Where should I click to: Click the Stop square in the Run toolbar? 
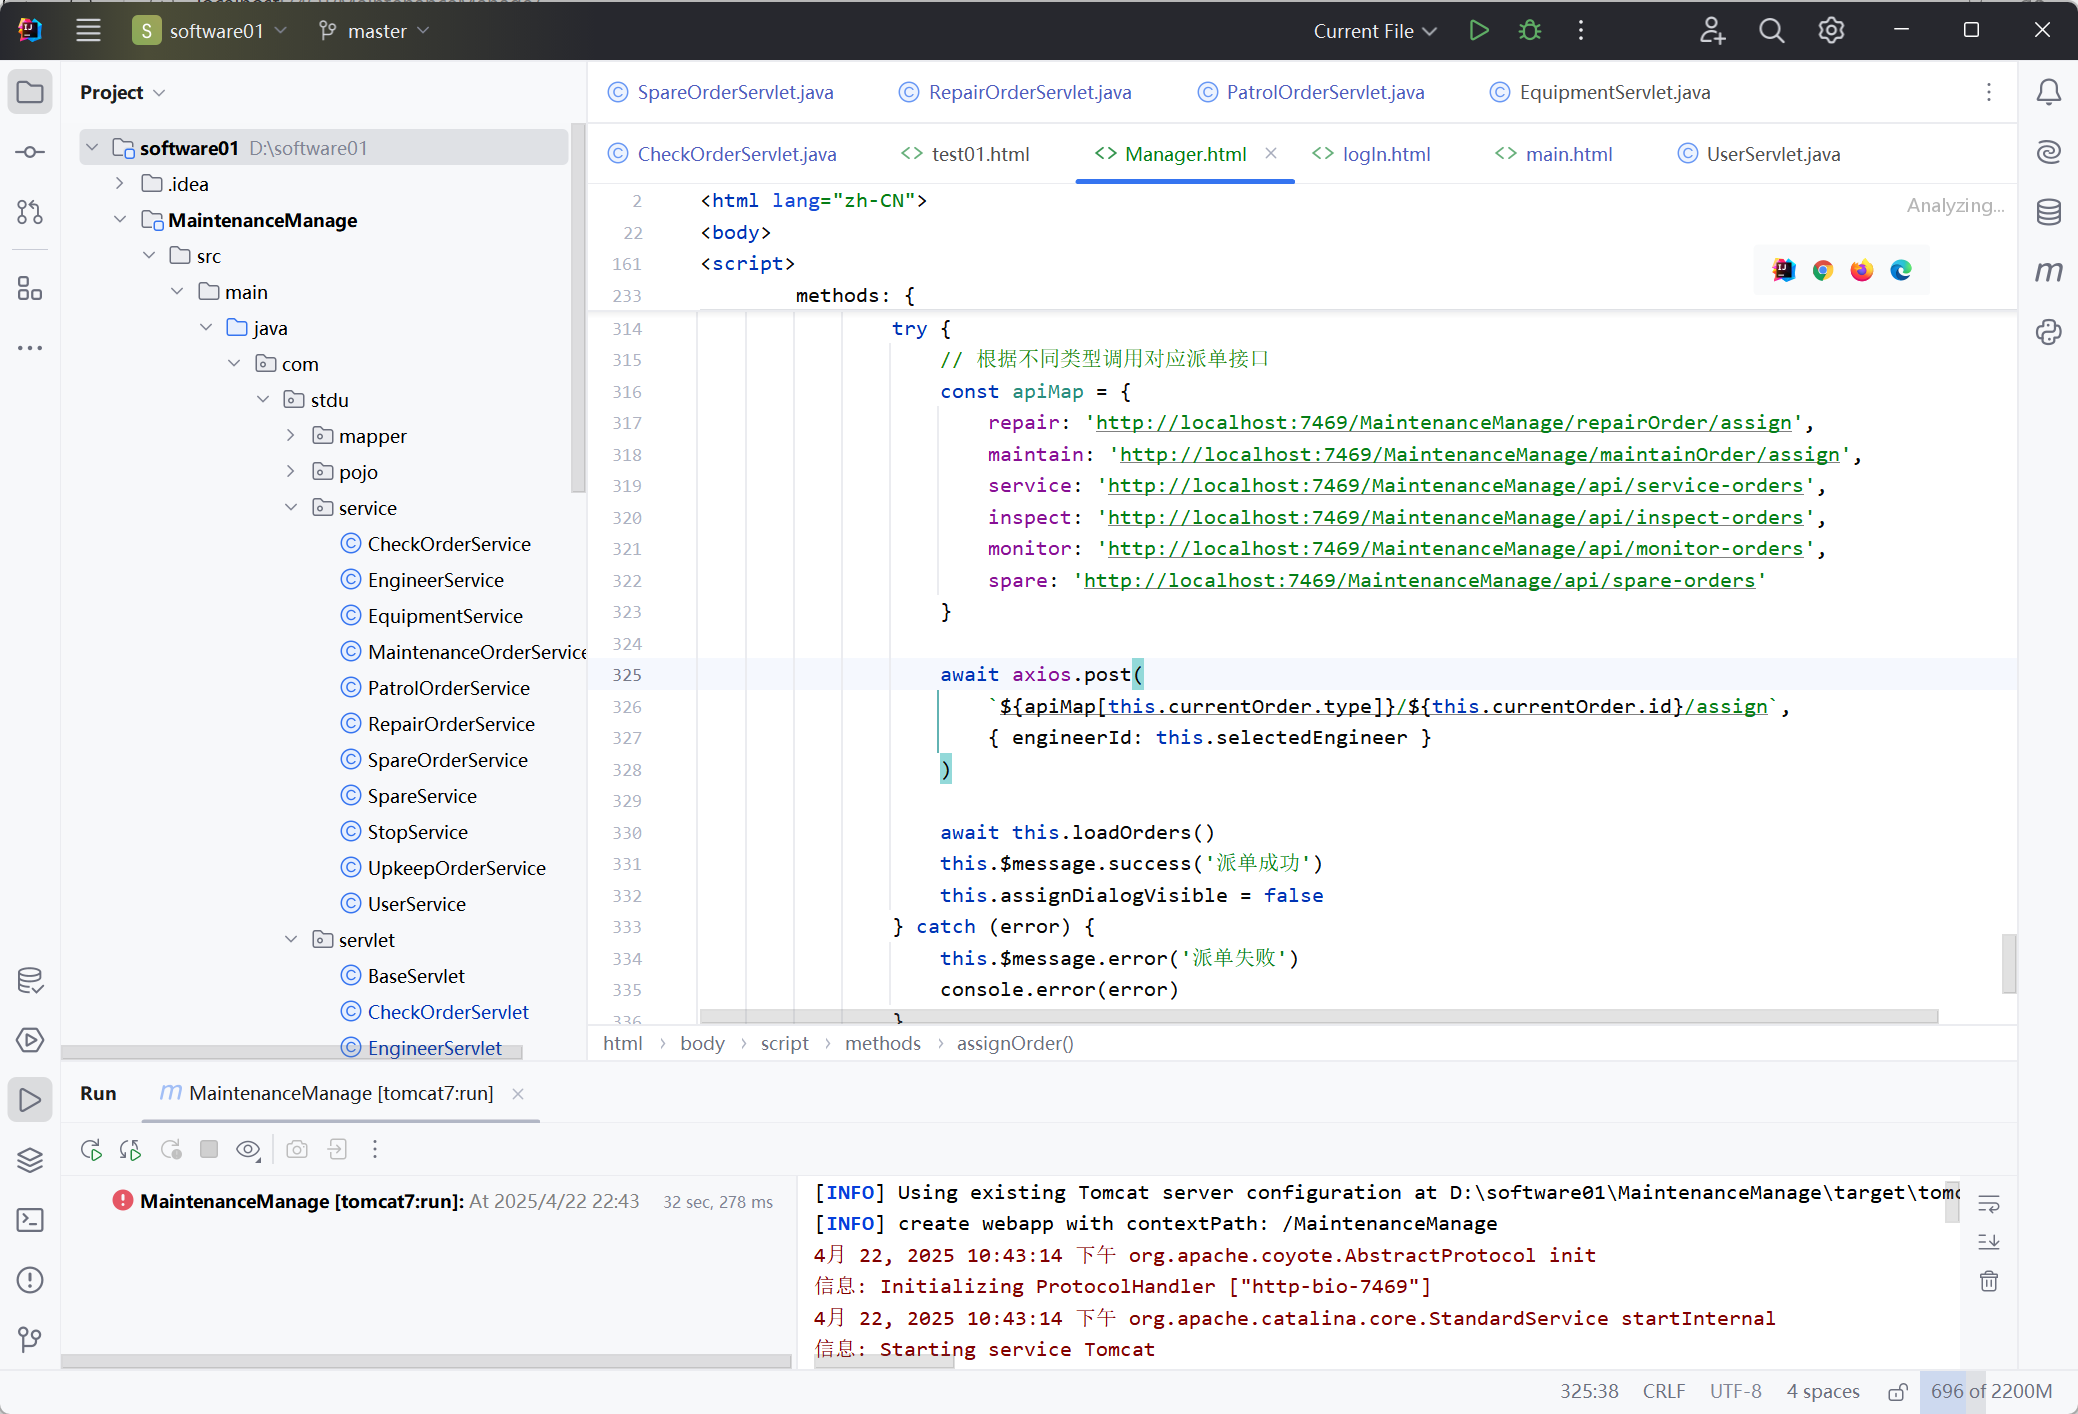click(209, 1150)
